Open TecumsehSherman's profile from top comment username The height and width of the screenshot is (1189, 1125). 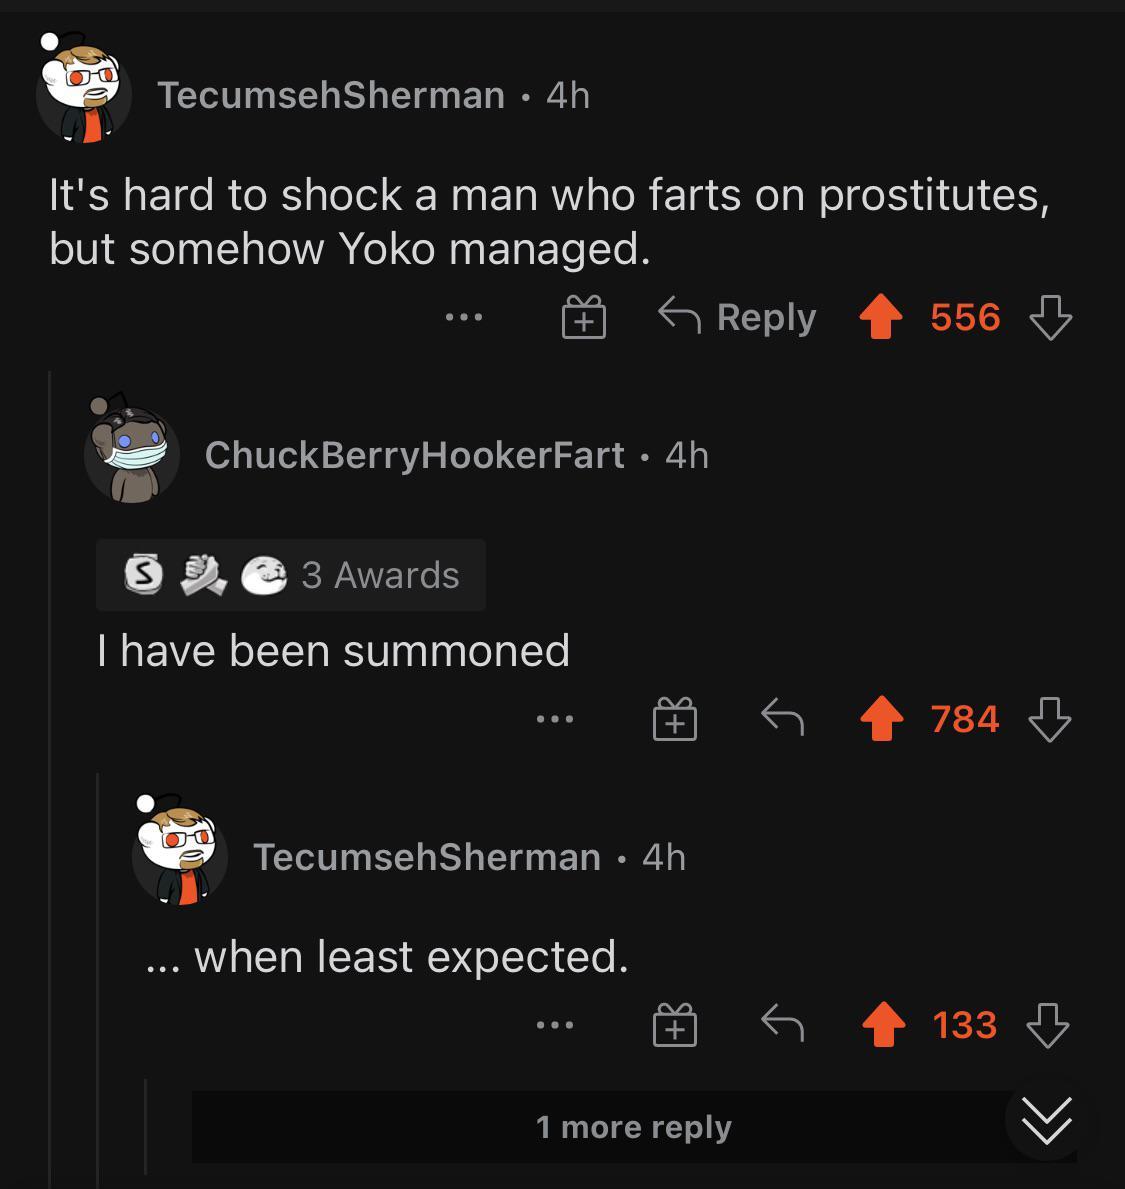coord(331,95)
